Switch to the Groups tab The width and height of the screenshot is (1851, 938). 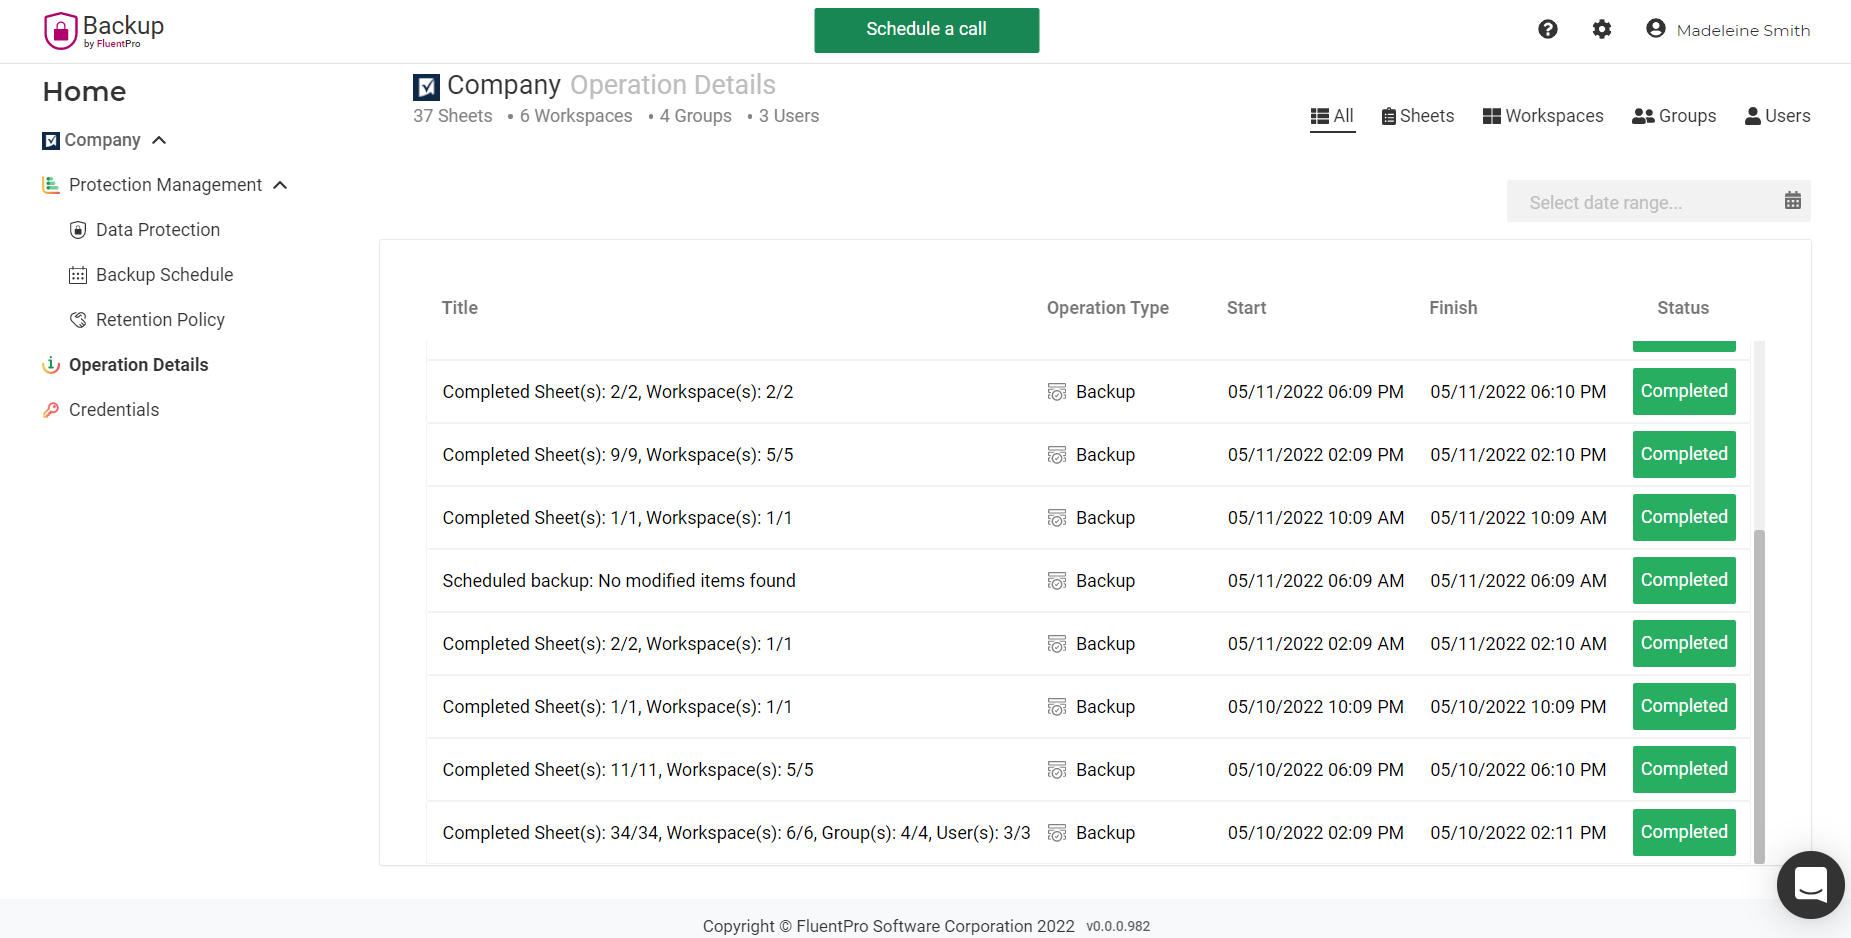pyautogui.click(x=1673, y=116)
